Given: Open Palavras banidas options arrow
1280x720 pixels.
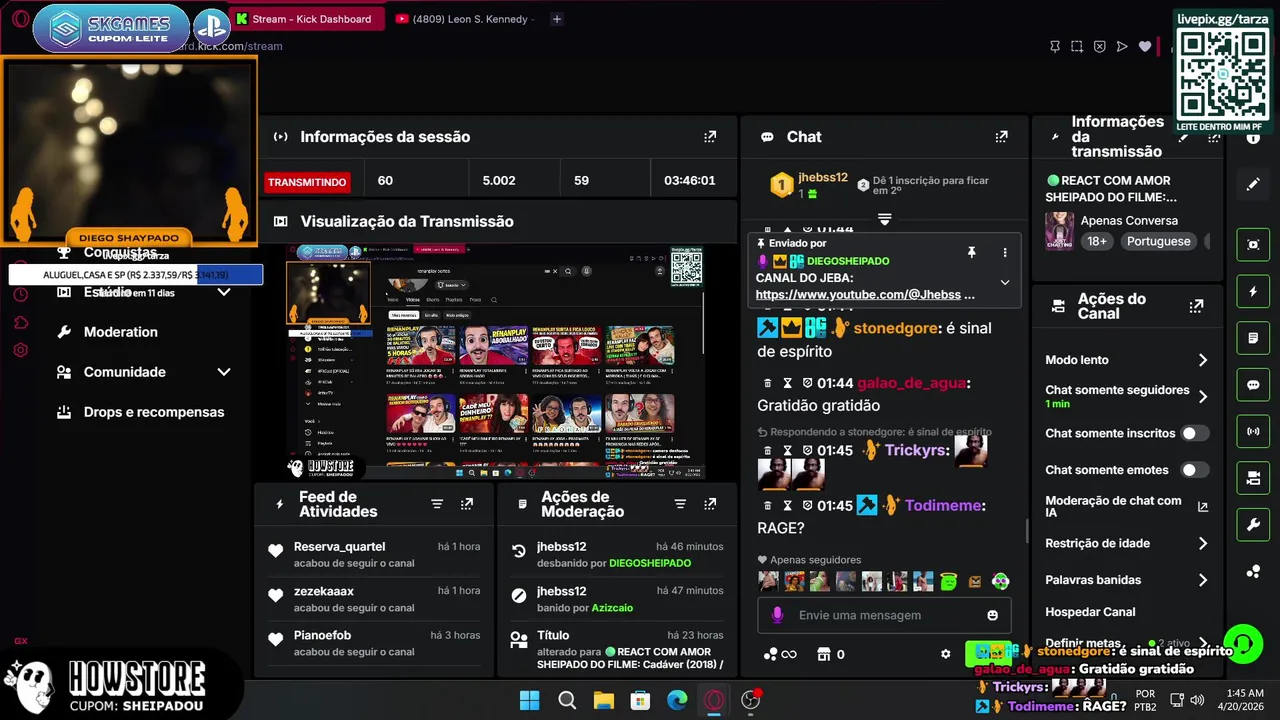Looking at the screenshot, I should pos(1203,580).
